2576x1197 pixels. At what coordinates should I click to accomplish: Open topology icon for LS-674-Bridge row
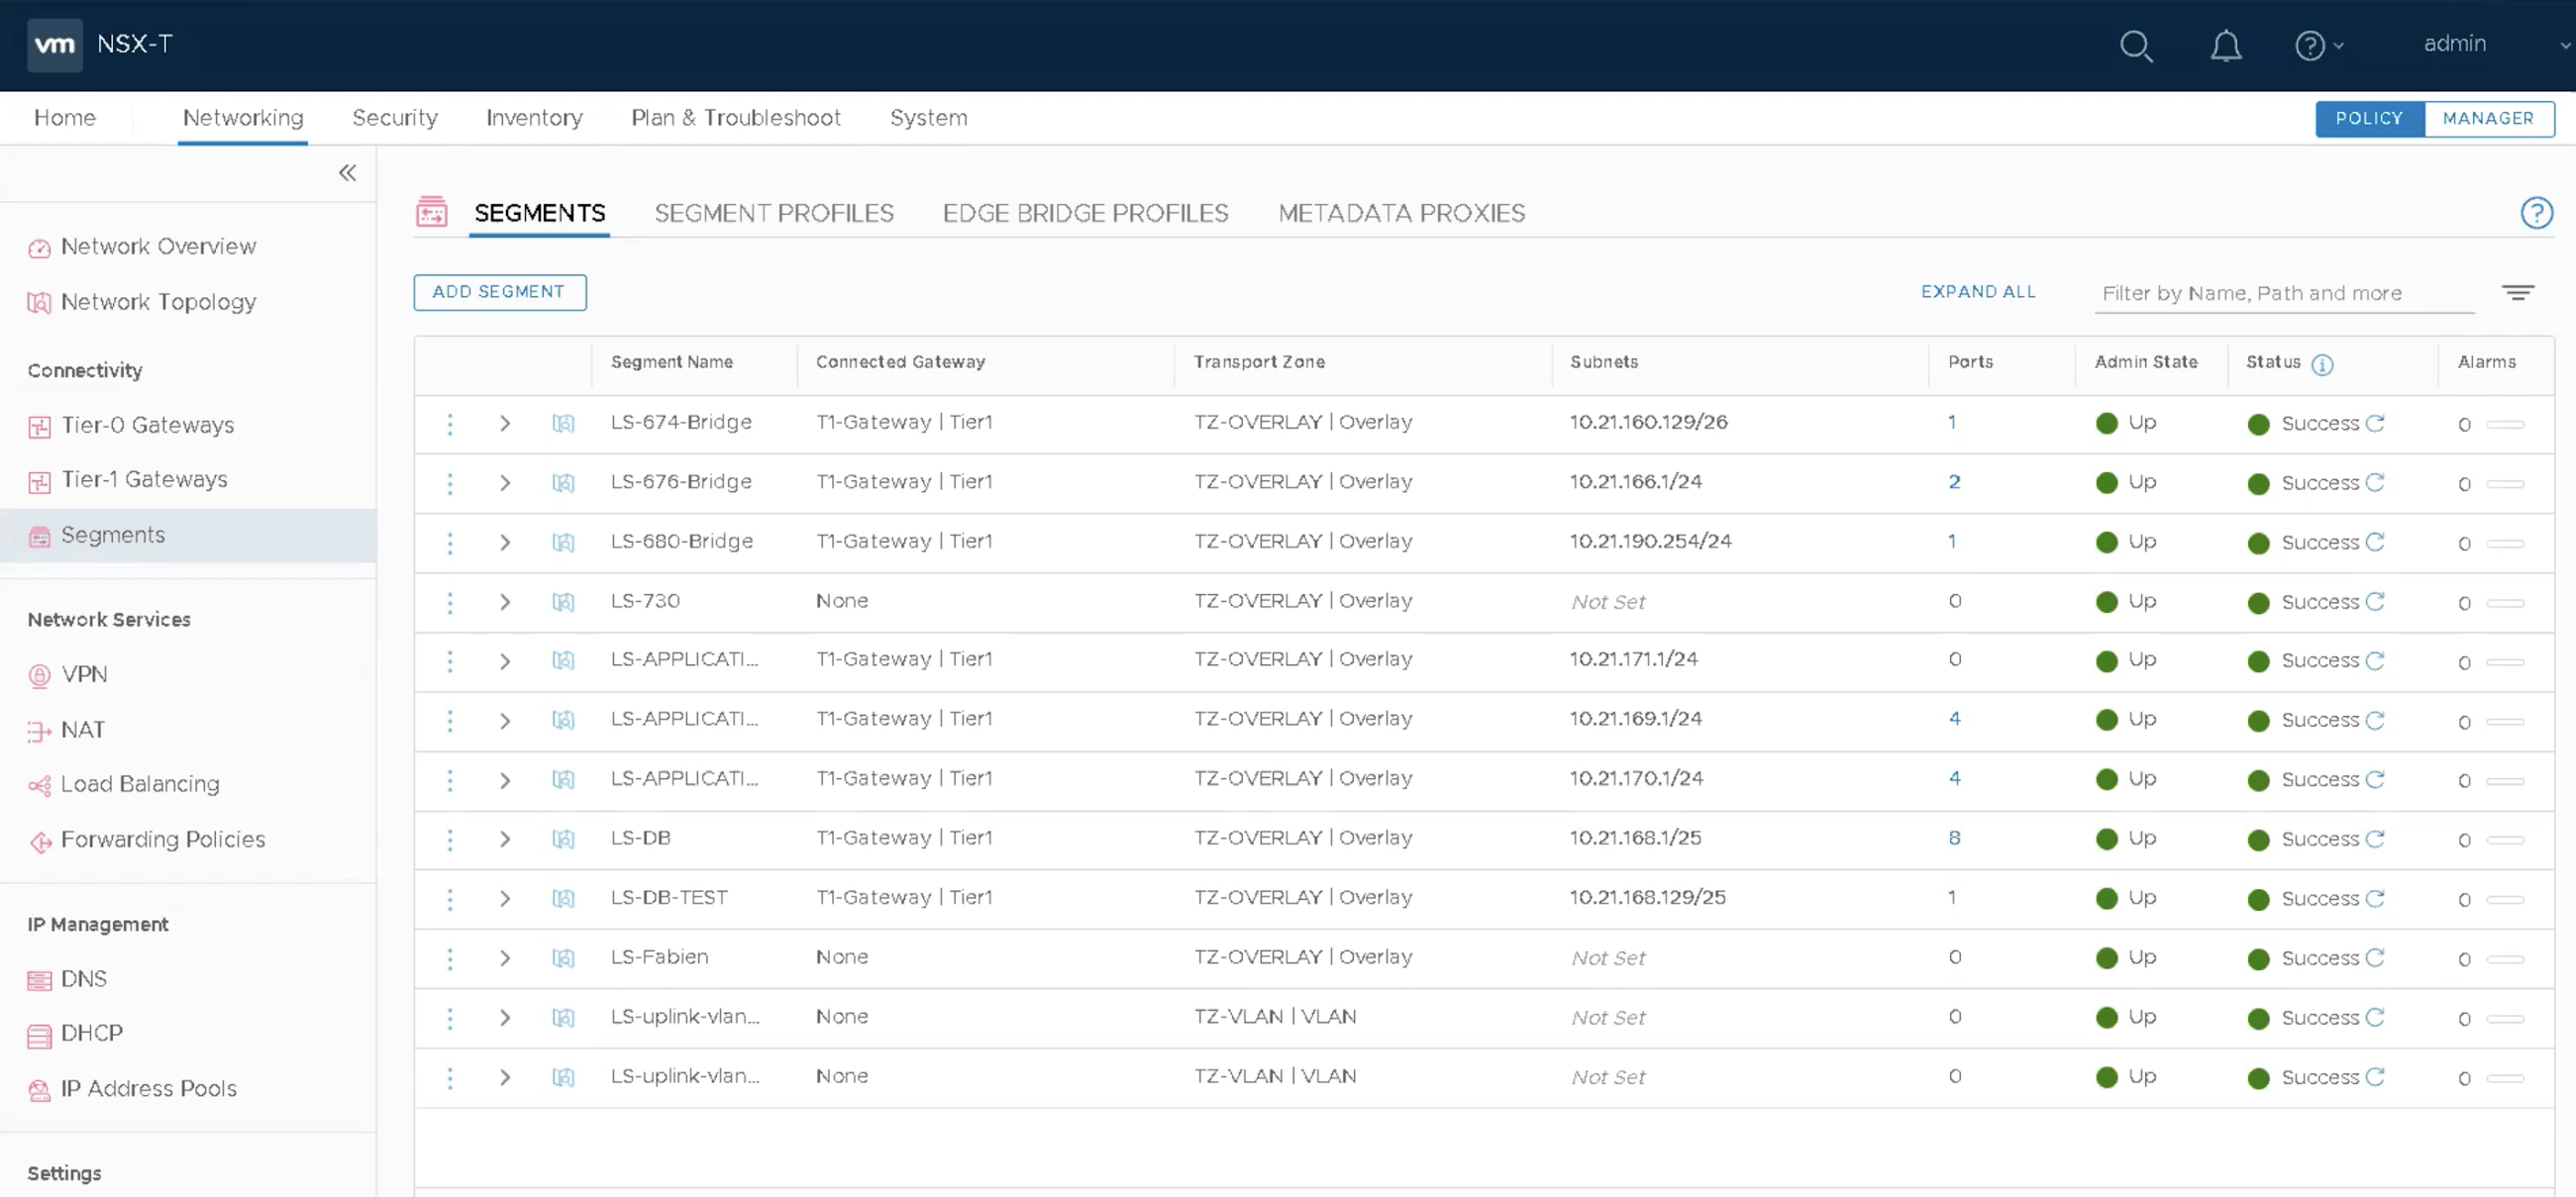(563, 423)
